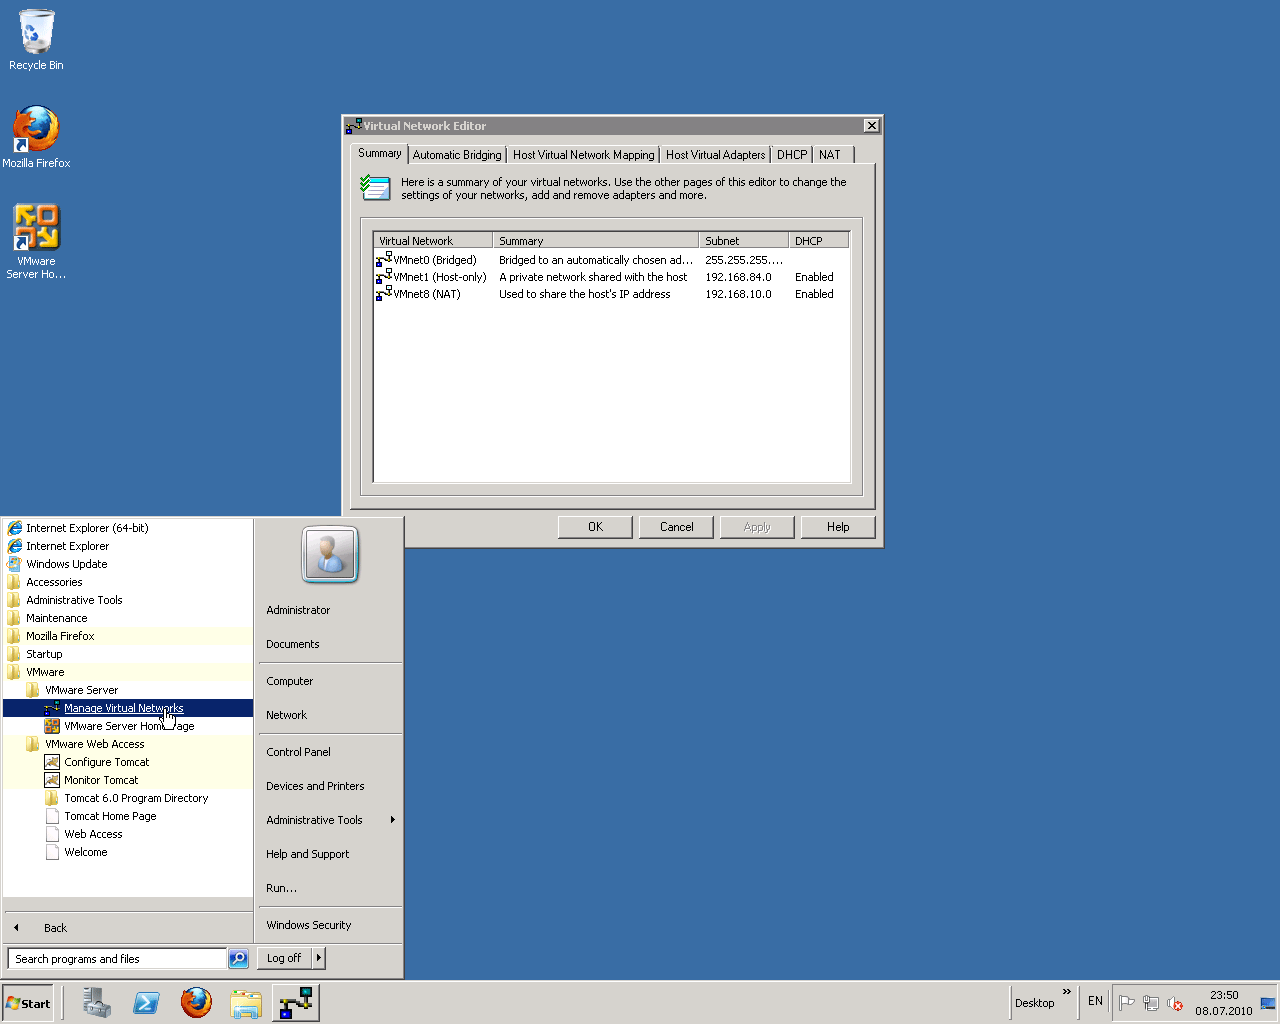Launch 32-bit Internet Explorer from Start menu
The width and height of the screenshot is (1280, 1024).
coord(128,546)
